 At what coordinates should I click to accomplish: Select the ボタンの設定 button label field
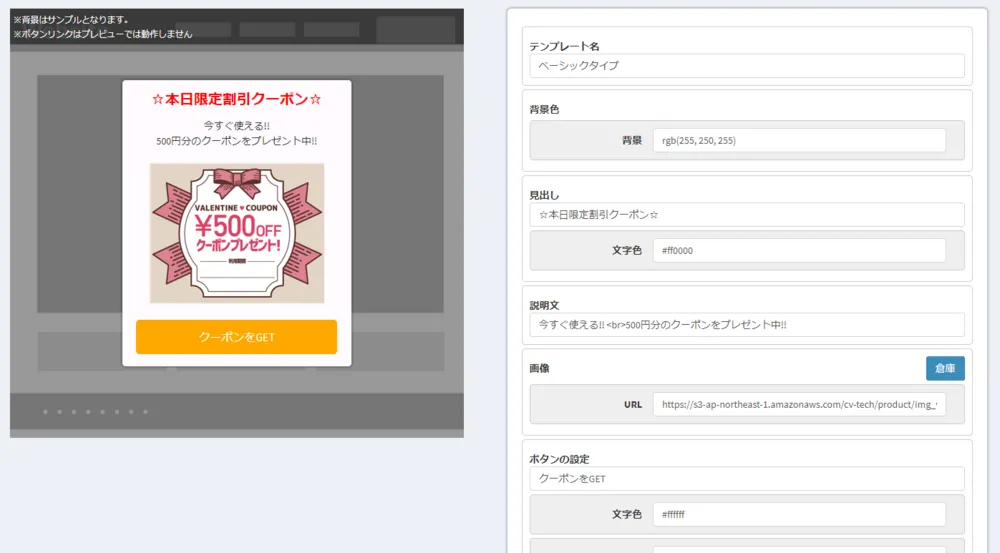click(746, 479)
